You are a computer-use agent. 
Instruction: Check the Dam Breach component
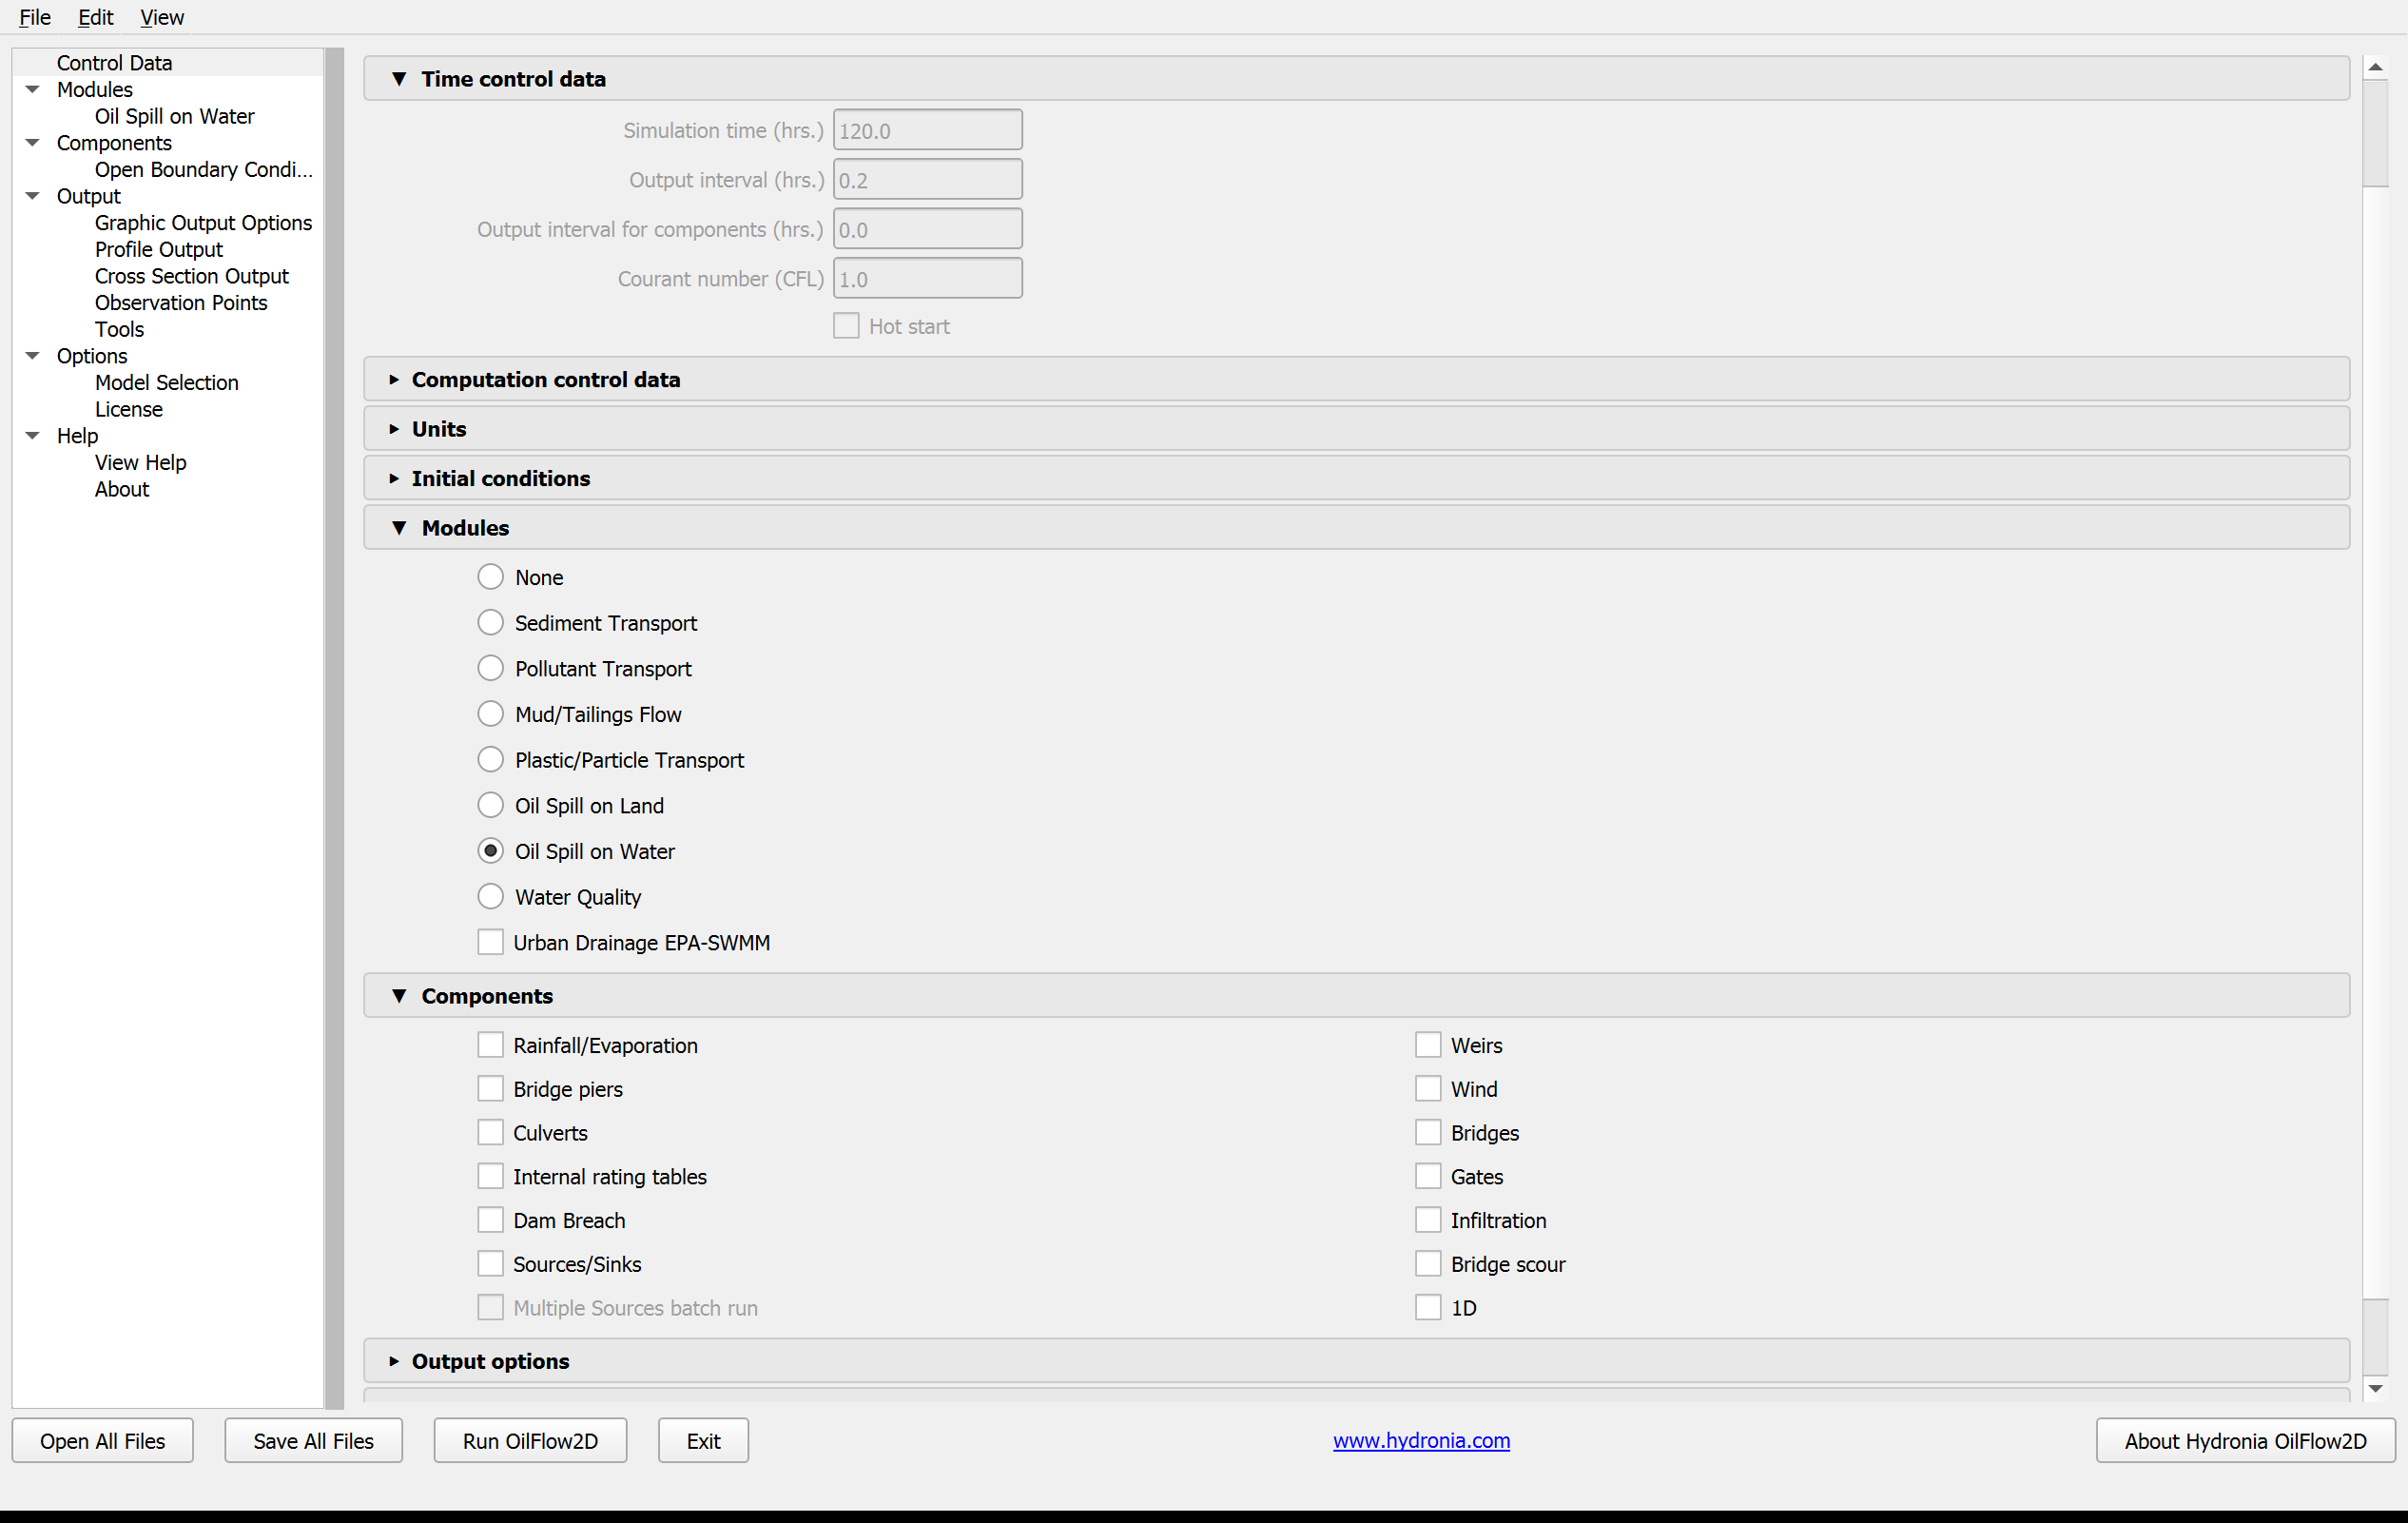[490, 1220]
